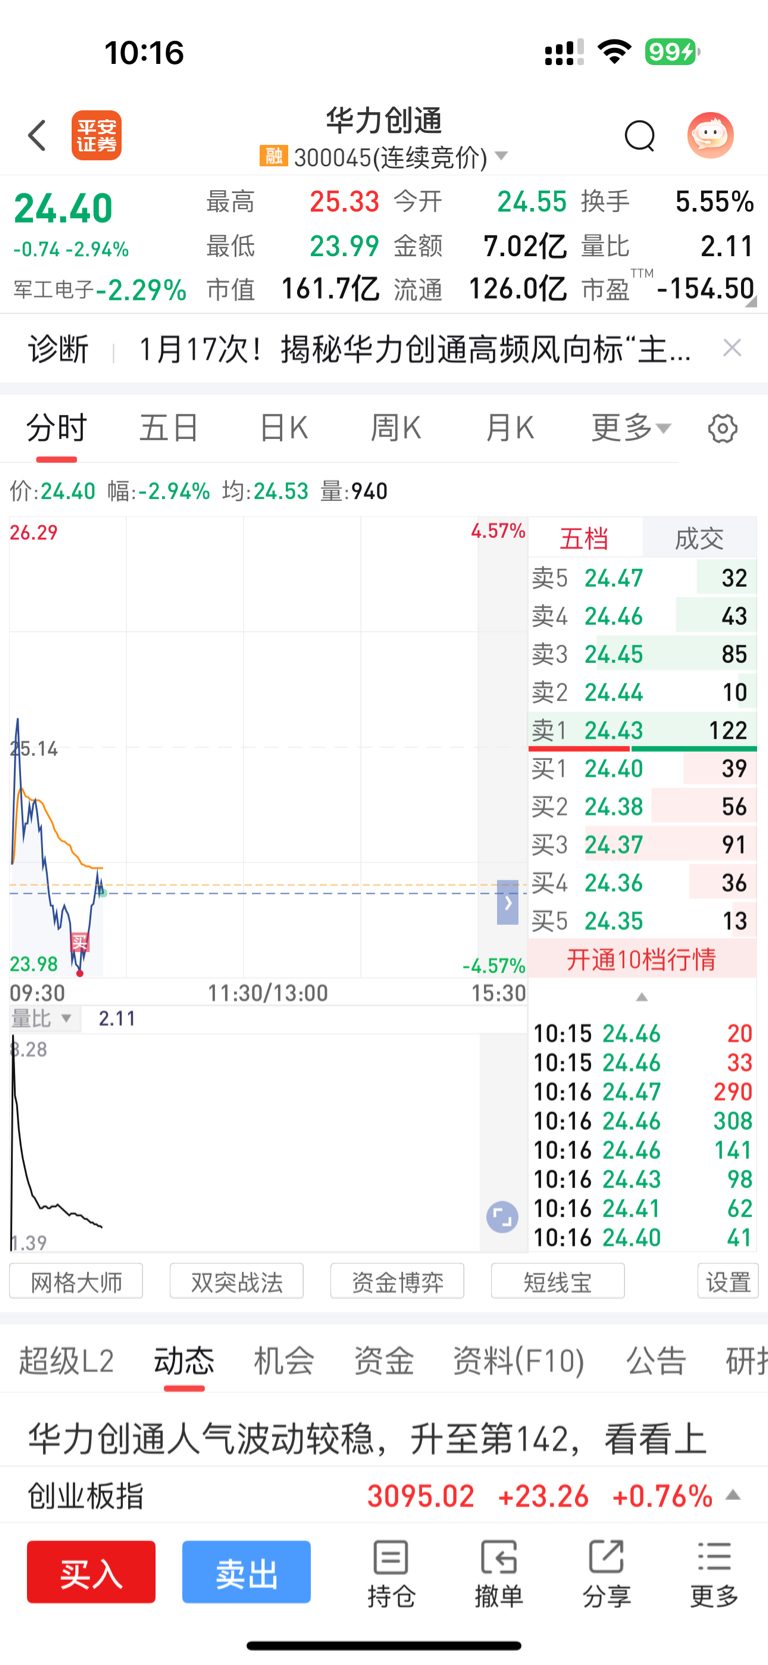This screenshot has height=1665, width=768.
Task: Open the mascot assistant avatar
Action: [710, 135]
